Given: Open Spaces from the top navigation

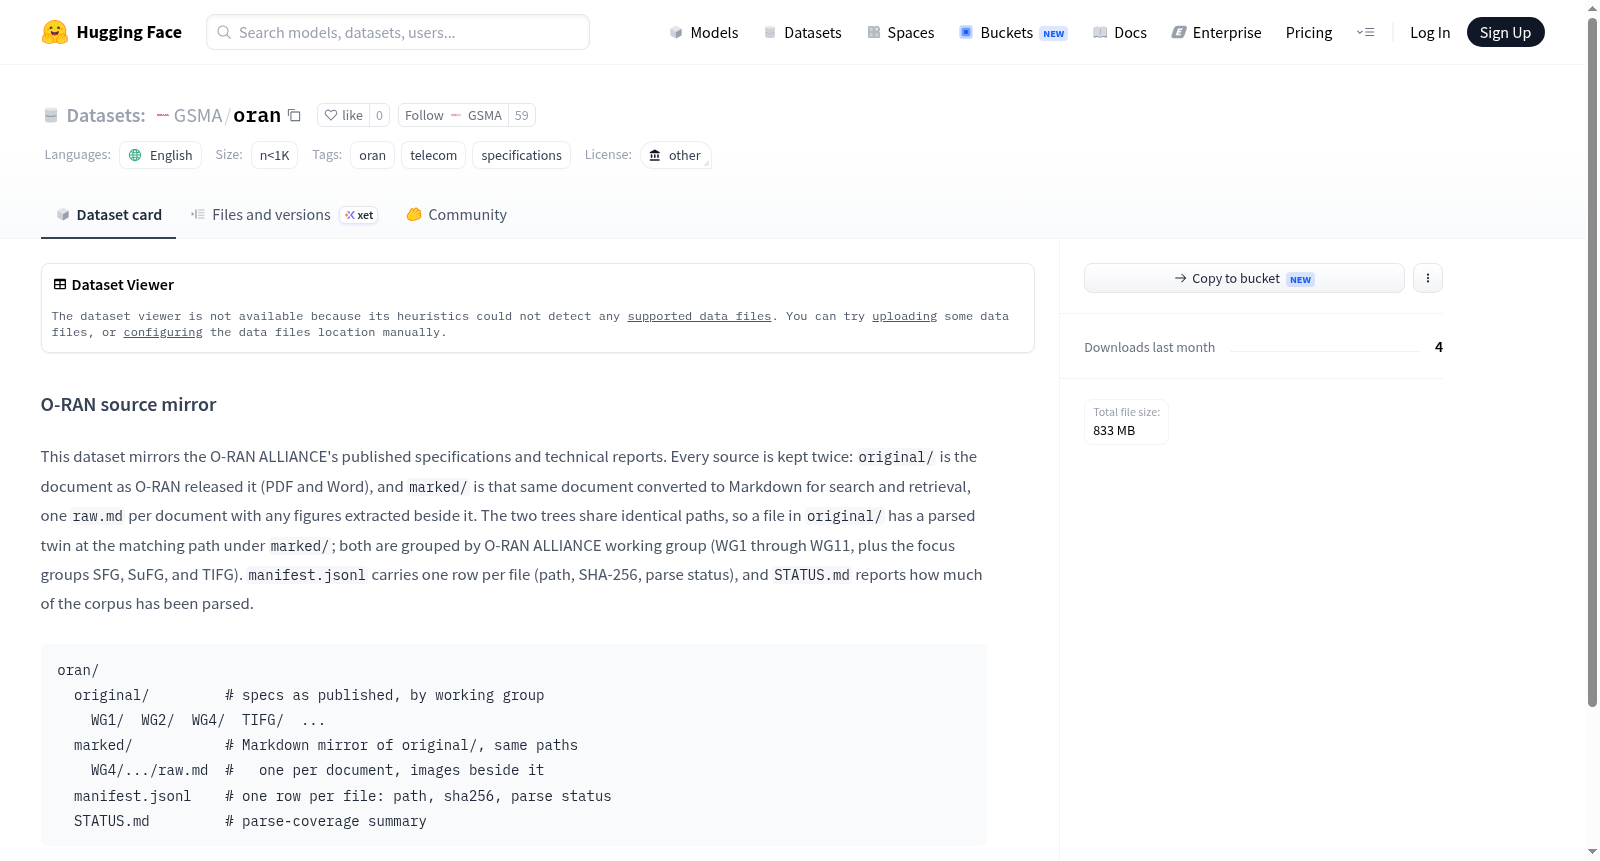Looking at the screenshot, I should click(x=900, y=32).
